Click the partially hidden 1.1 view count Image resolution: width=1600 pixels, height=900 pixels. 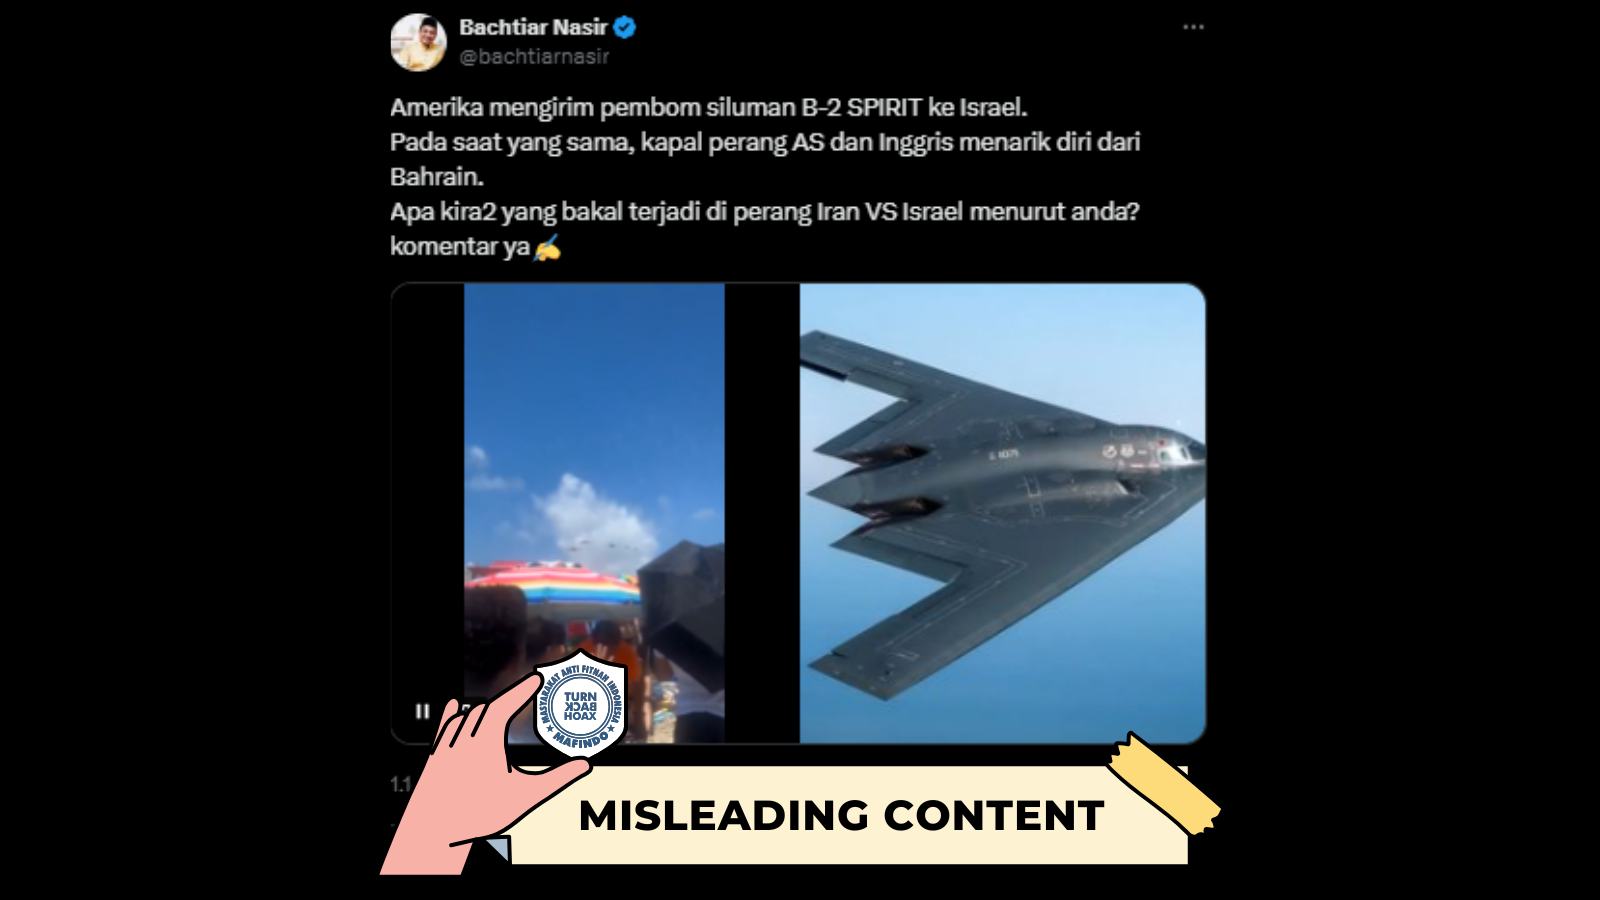click(401, 784)
